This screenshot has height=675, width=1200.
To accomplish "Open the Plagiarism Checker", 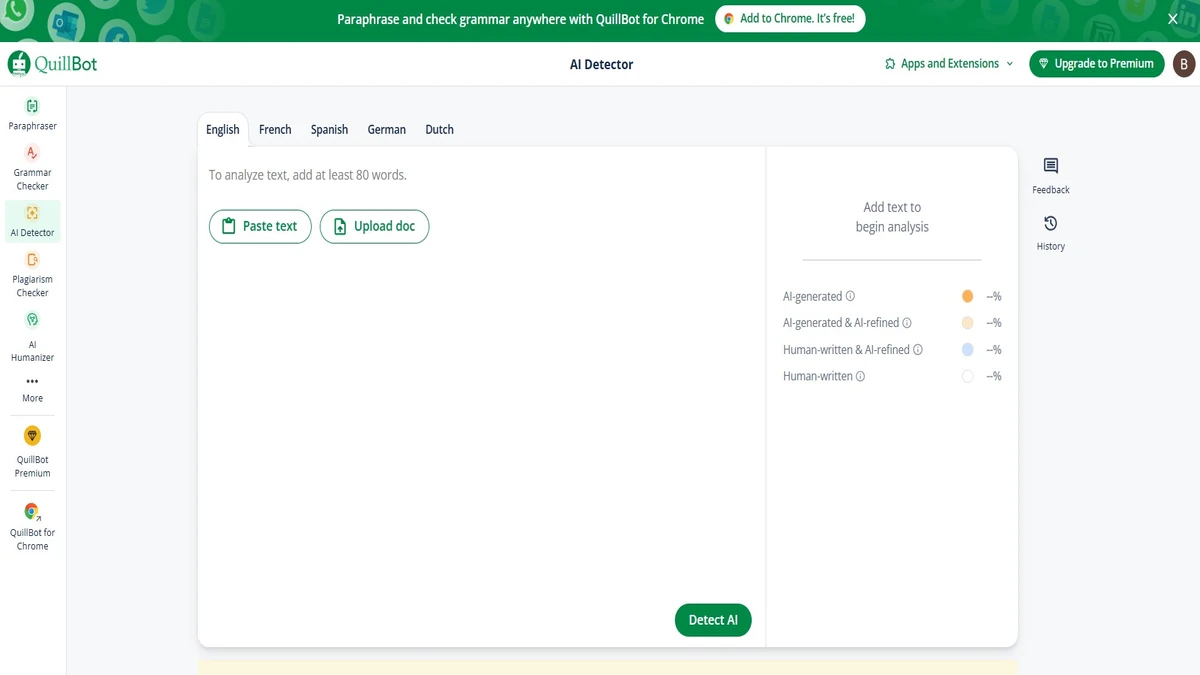I will (x=32, y=273).
